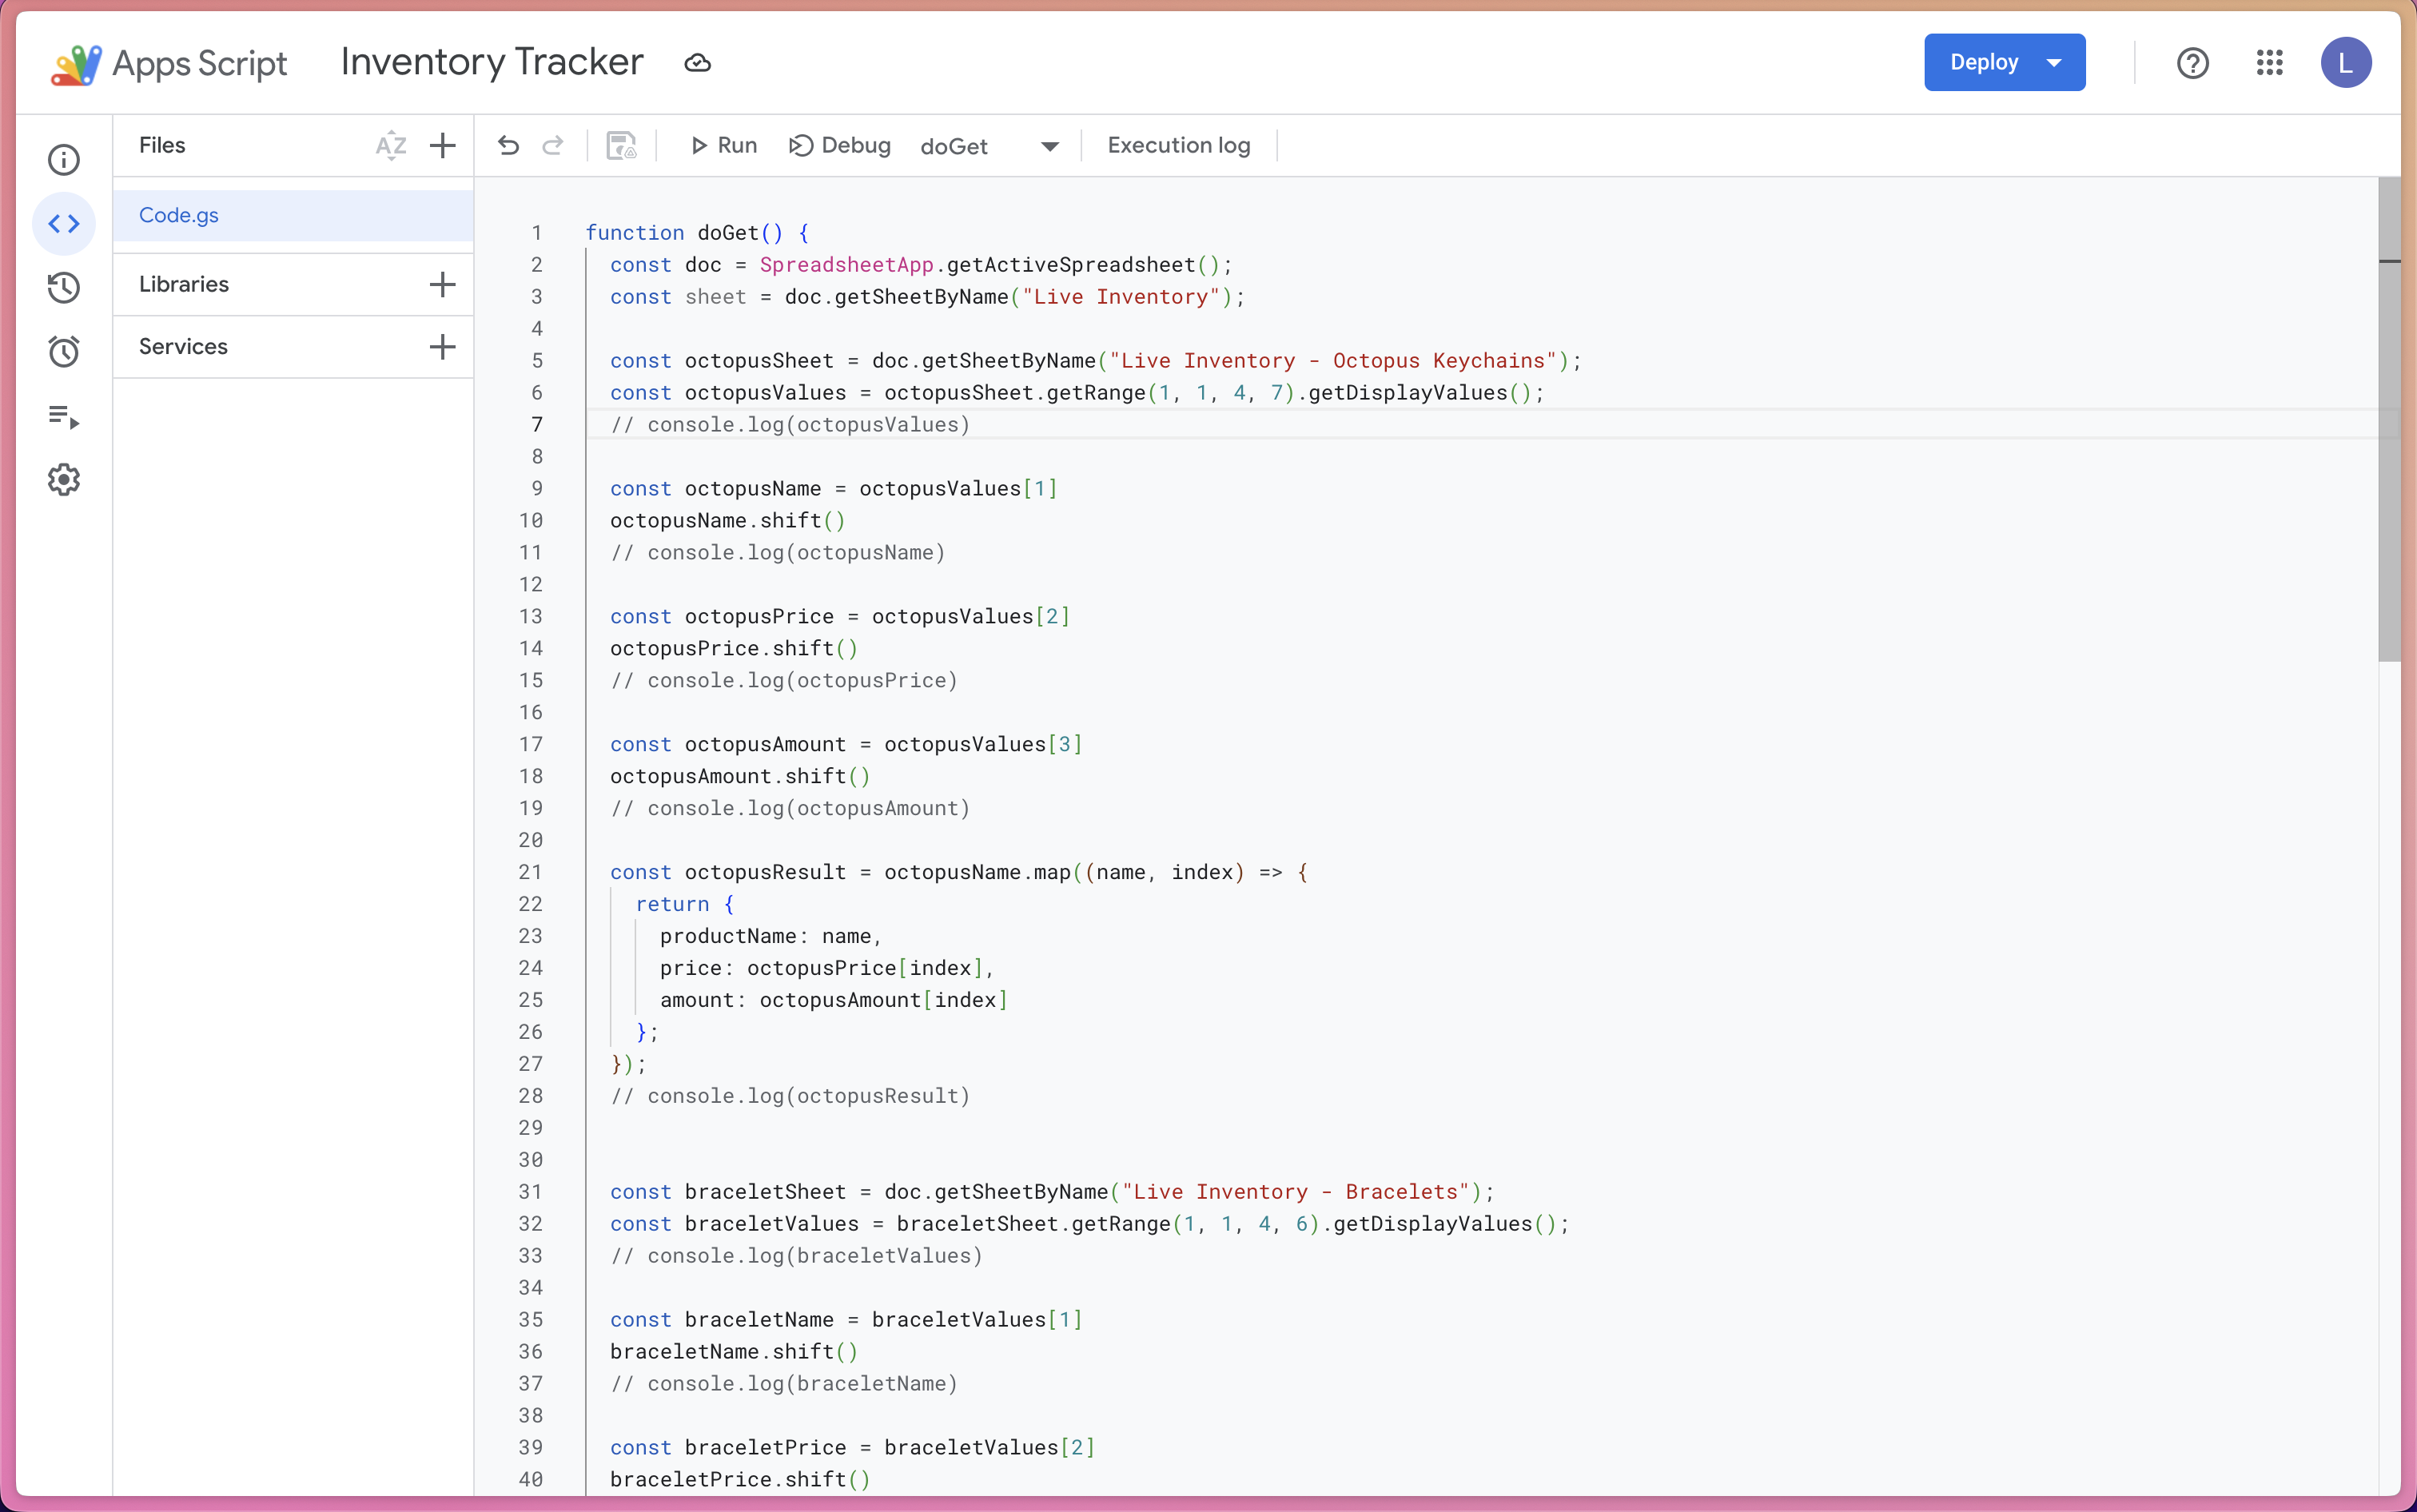Start the Debug button
The width and height of the screenshot is (2417, 1512).
coord(840,146)
